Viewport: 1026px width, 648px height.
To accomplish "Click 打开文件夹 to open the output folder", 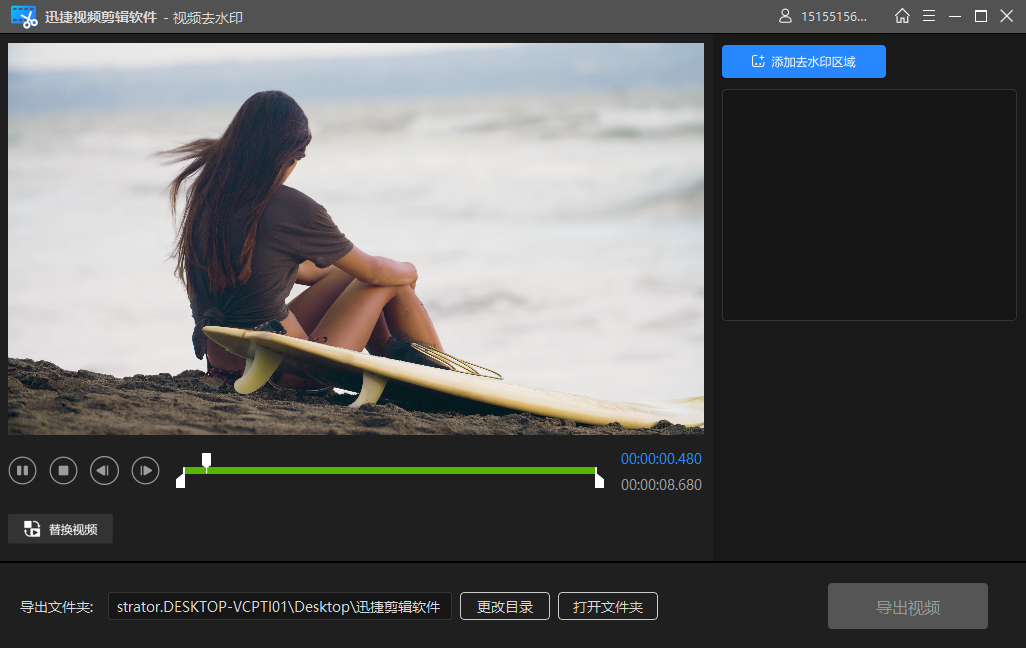I will pos(607,606).
